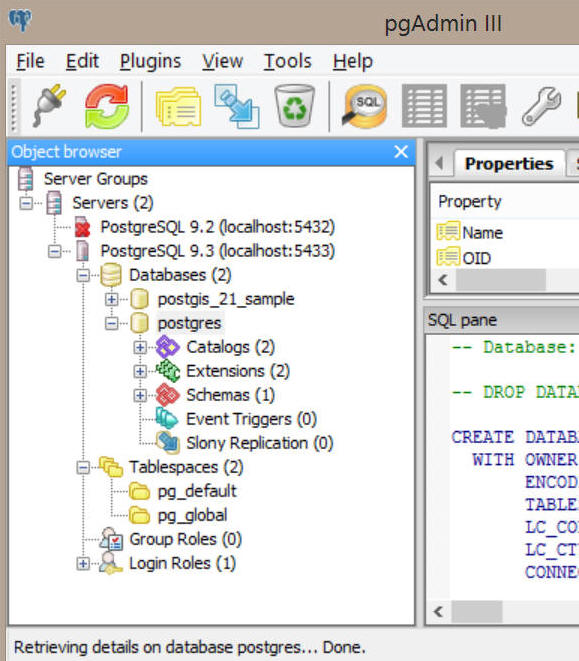
Task: Select the Server Groups root label
Action: coord(96,179)
